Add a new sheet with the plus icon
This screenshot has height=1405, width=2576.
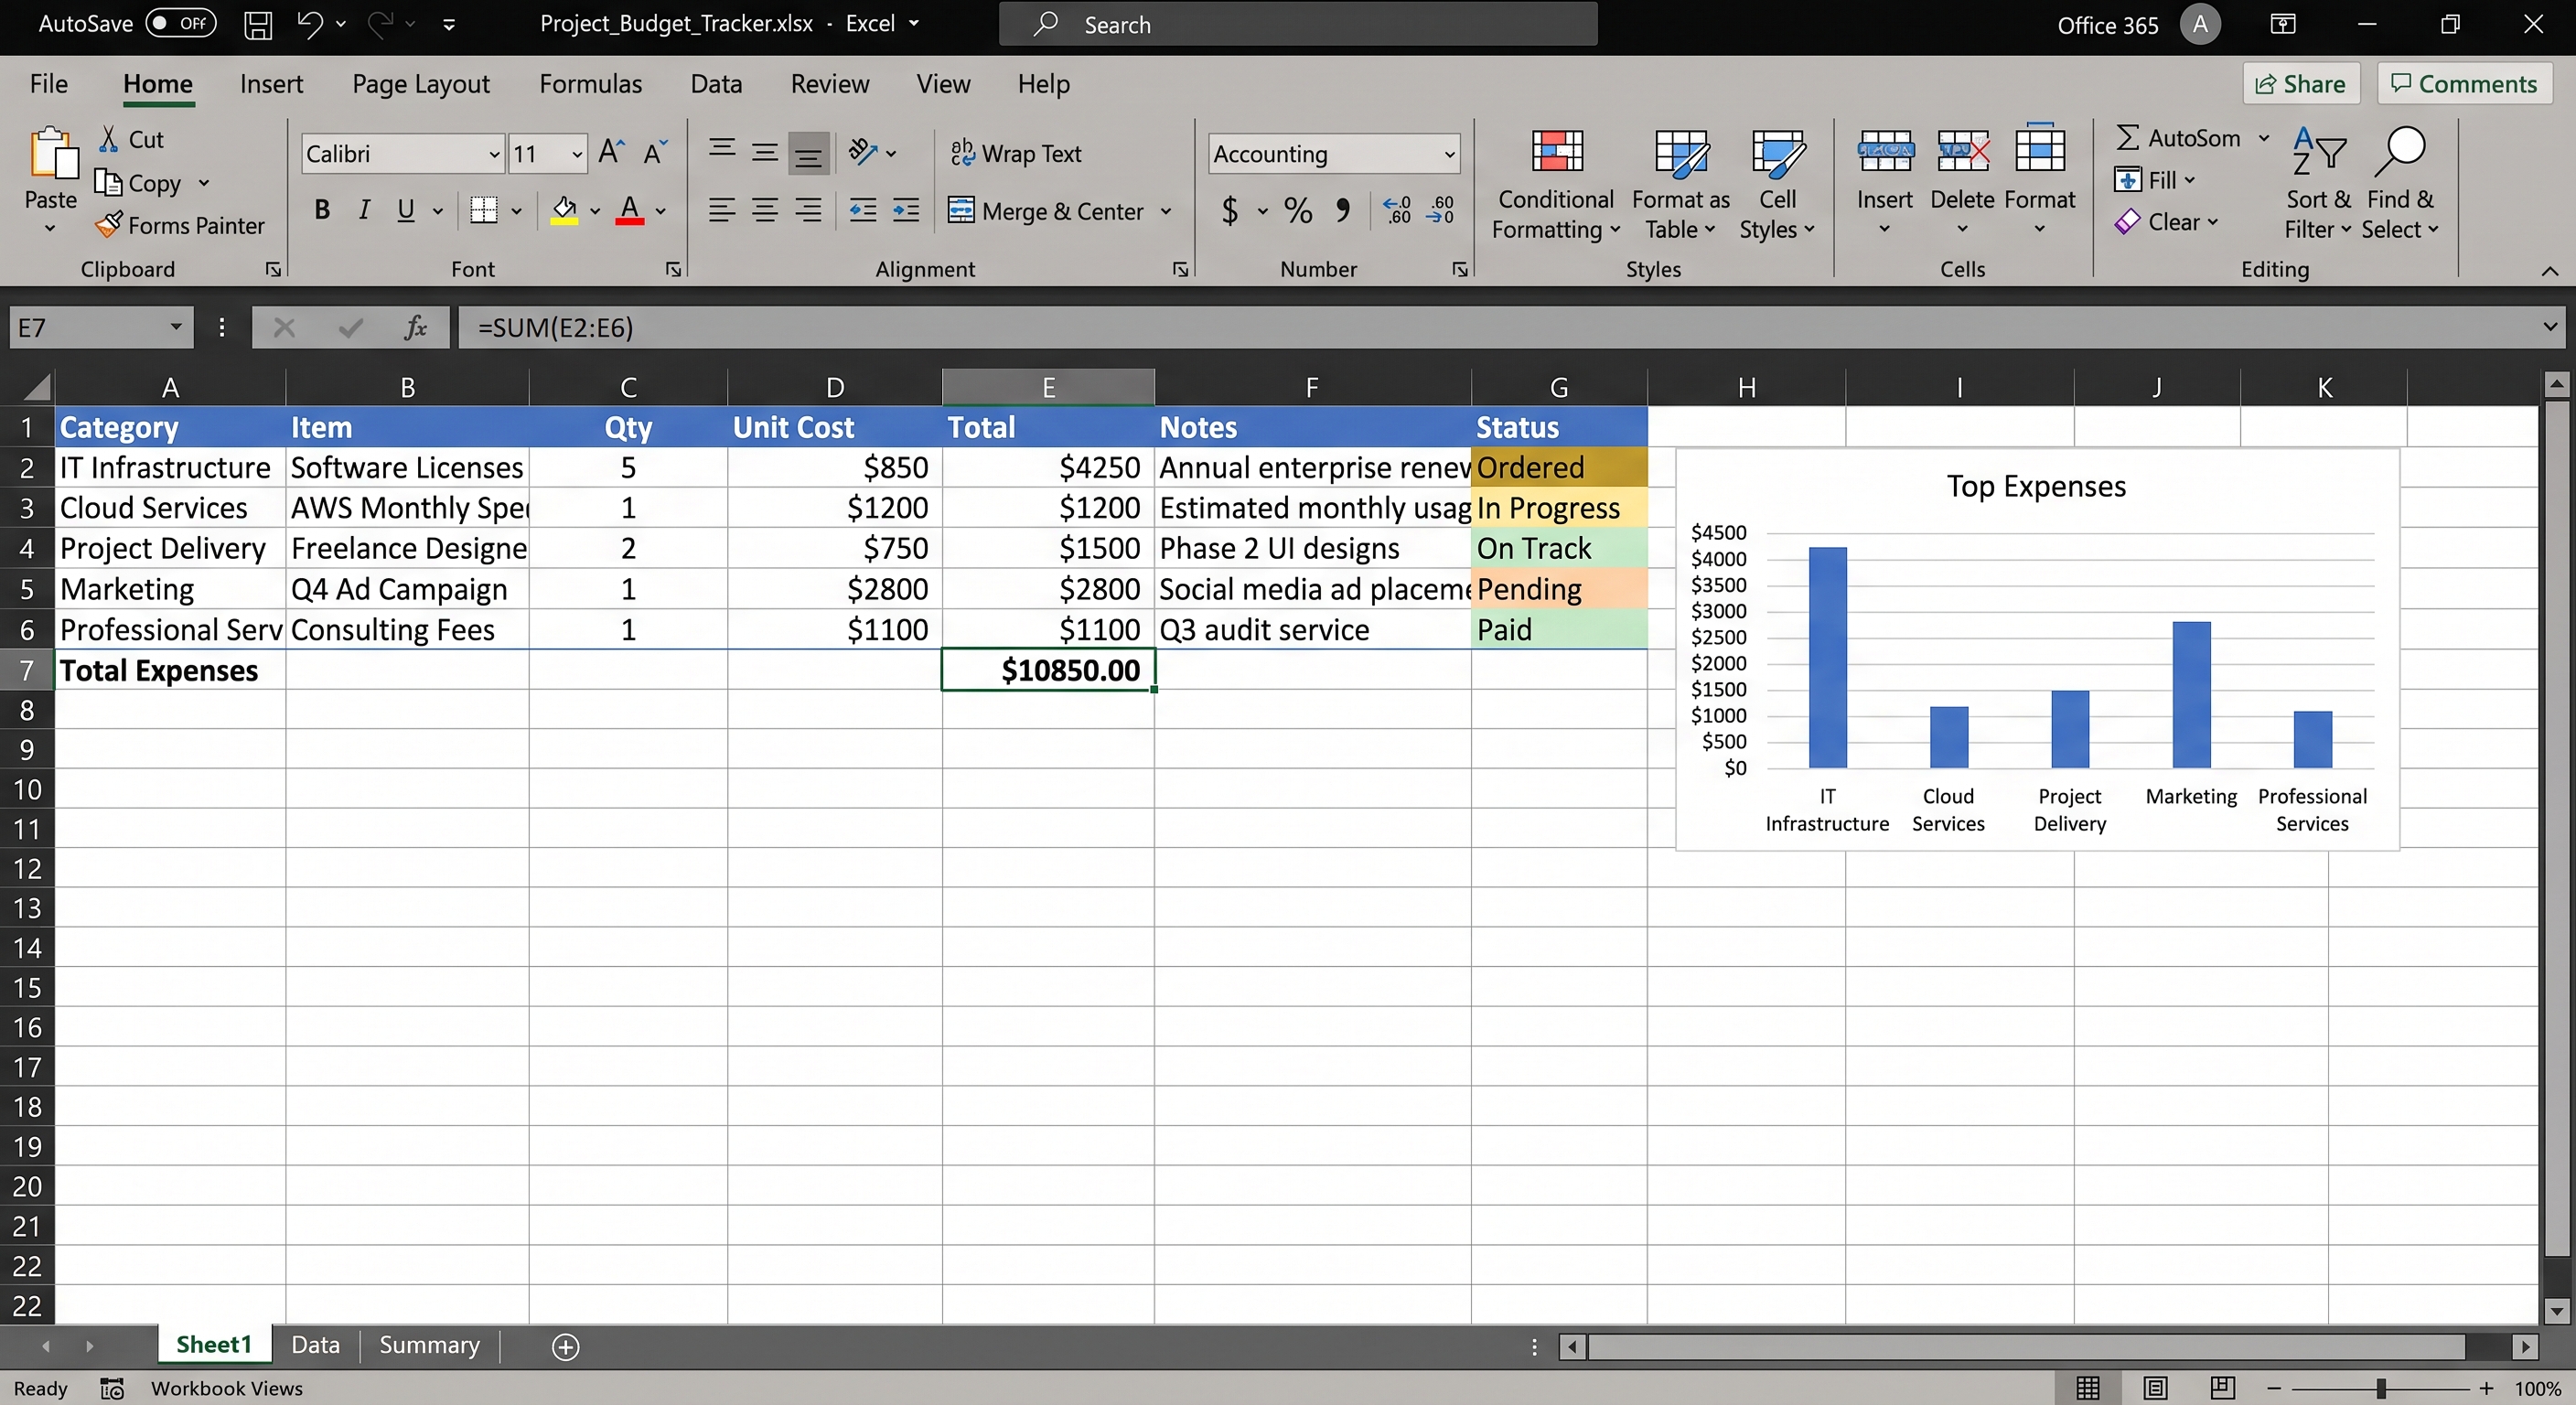pos(566,1346)
